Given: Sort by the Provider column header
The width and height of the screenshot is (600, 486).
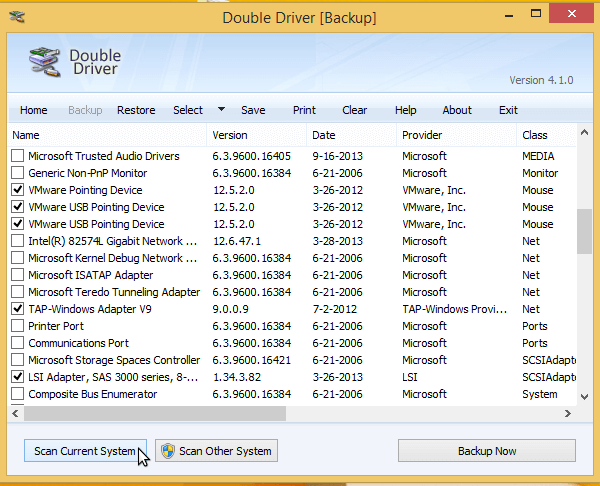Looking at the screenshot, I should pyautogui.click(x=457, y=135).
